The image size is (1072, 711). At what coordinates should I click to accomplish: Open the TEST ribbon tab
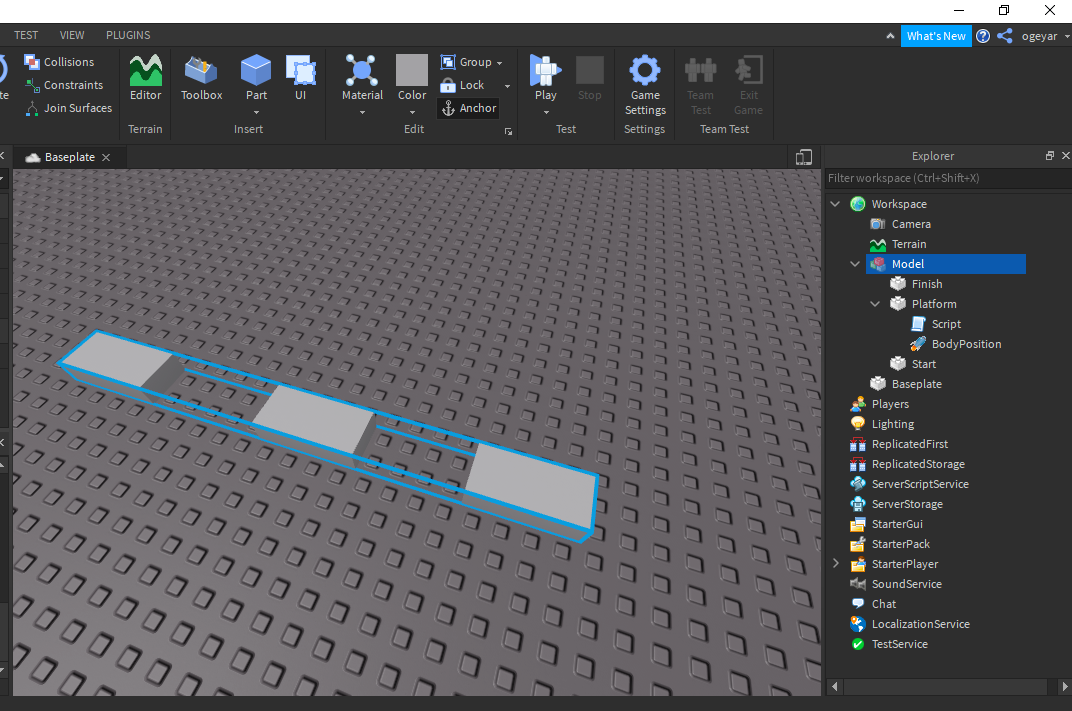[26, 35]
